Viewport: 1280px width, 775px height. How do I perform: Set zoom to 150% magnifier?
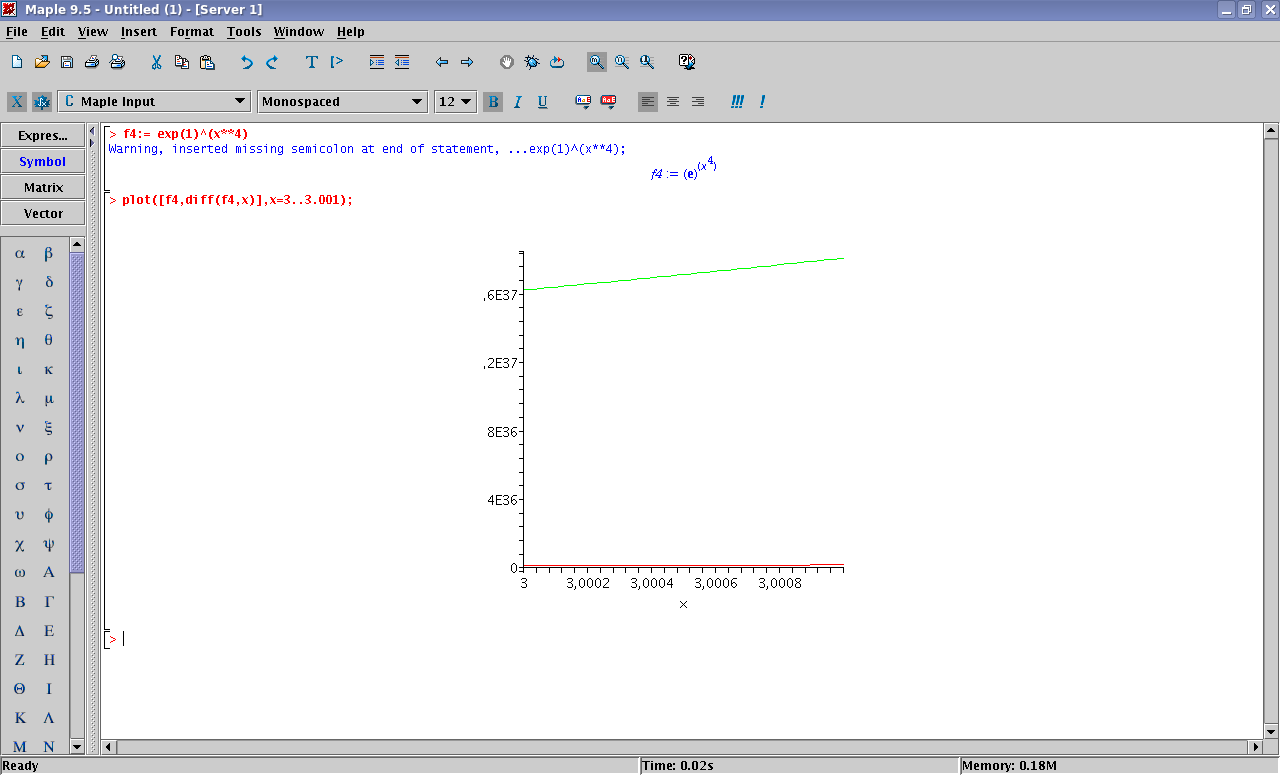click(x=622, y=62)
